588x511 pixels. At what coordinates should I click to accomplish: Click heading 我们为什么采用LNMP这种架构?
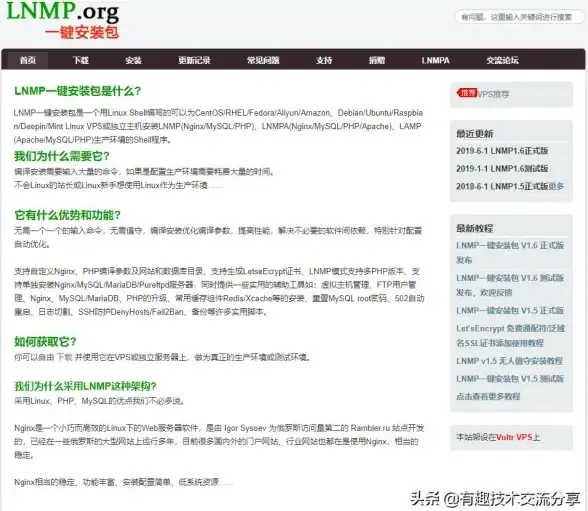click(85, 386)
